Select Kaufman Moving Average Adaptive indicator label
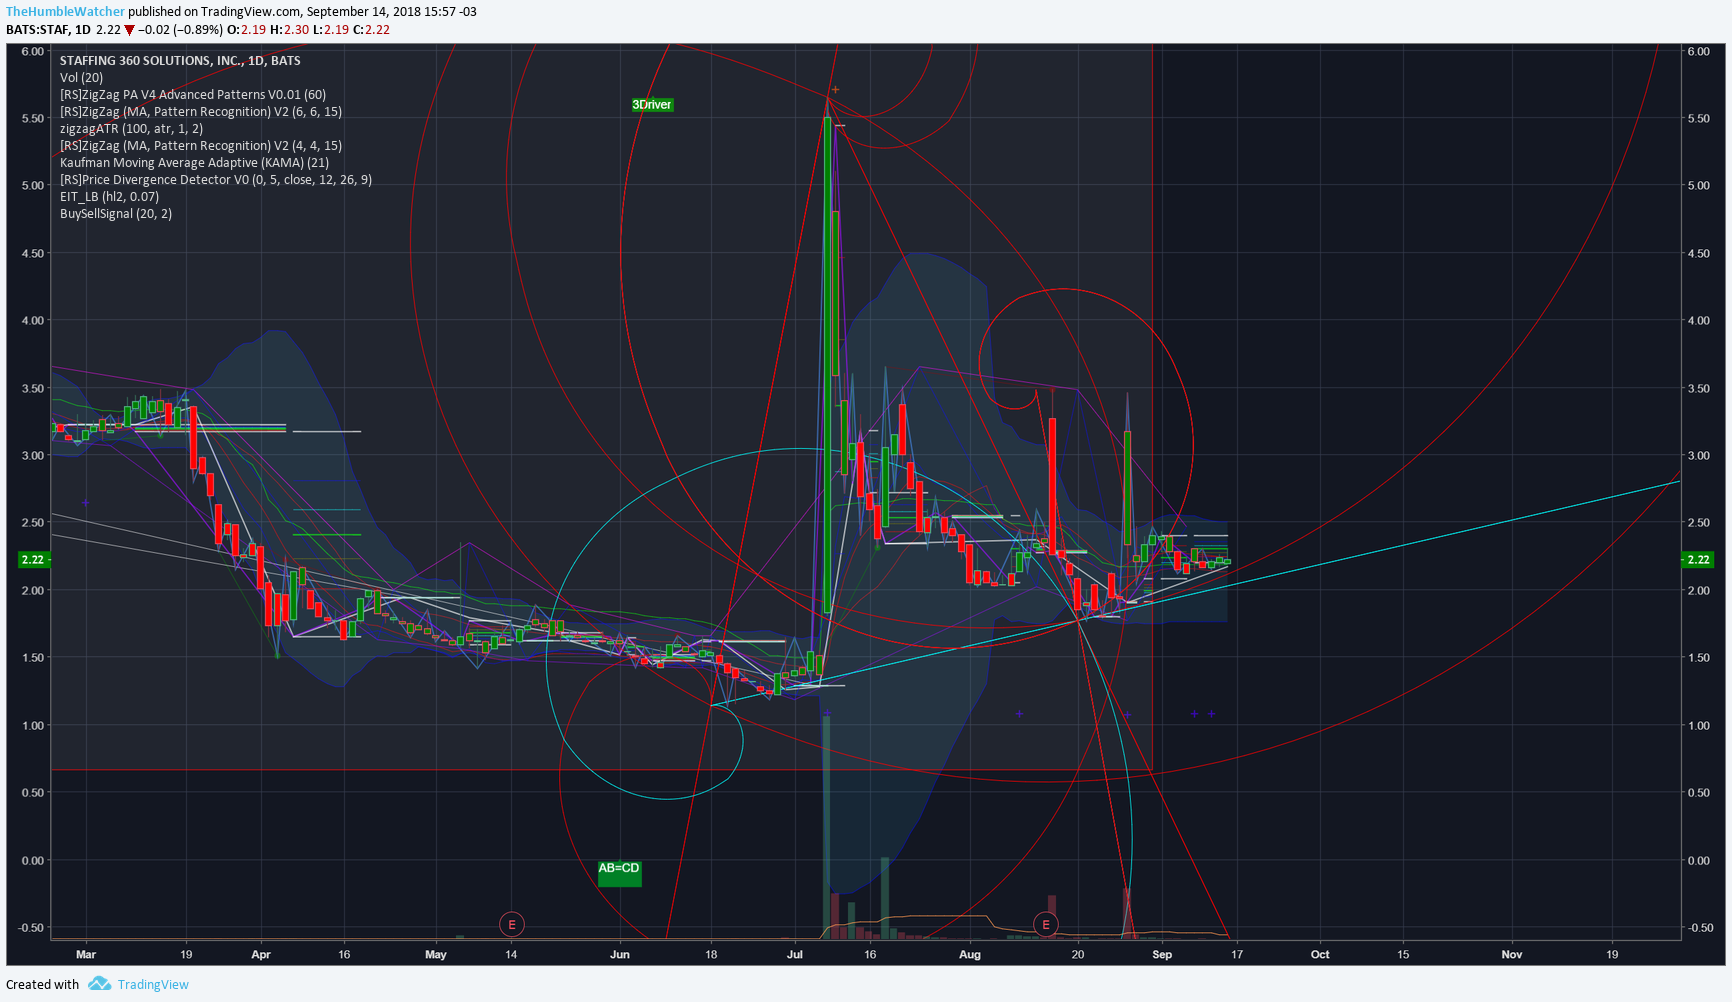Screen dimensions: 1732x1002 tap(195, 163)
